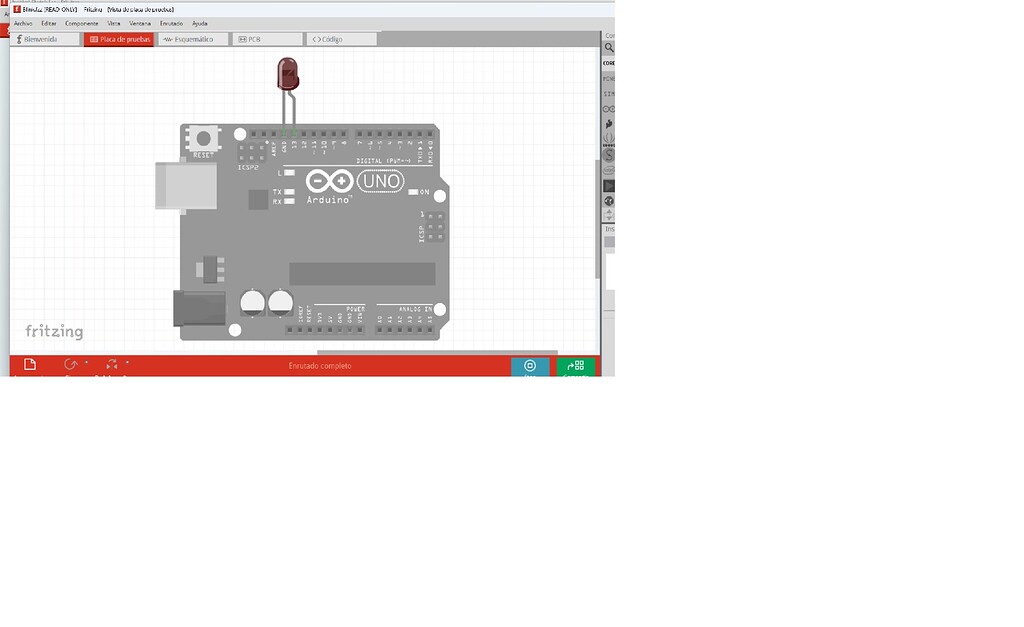Select the CORE parts bin
This screenshot has width=1024, height=627.
(x=609, y=63)
